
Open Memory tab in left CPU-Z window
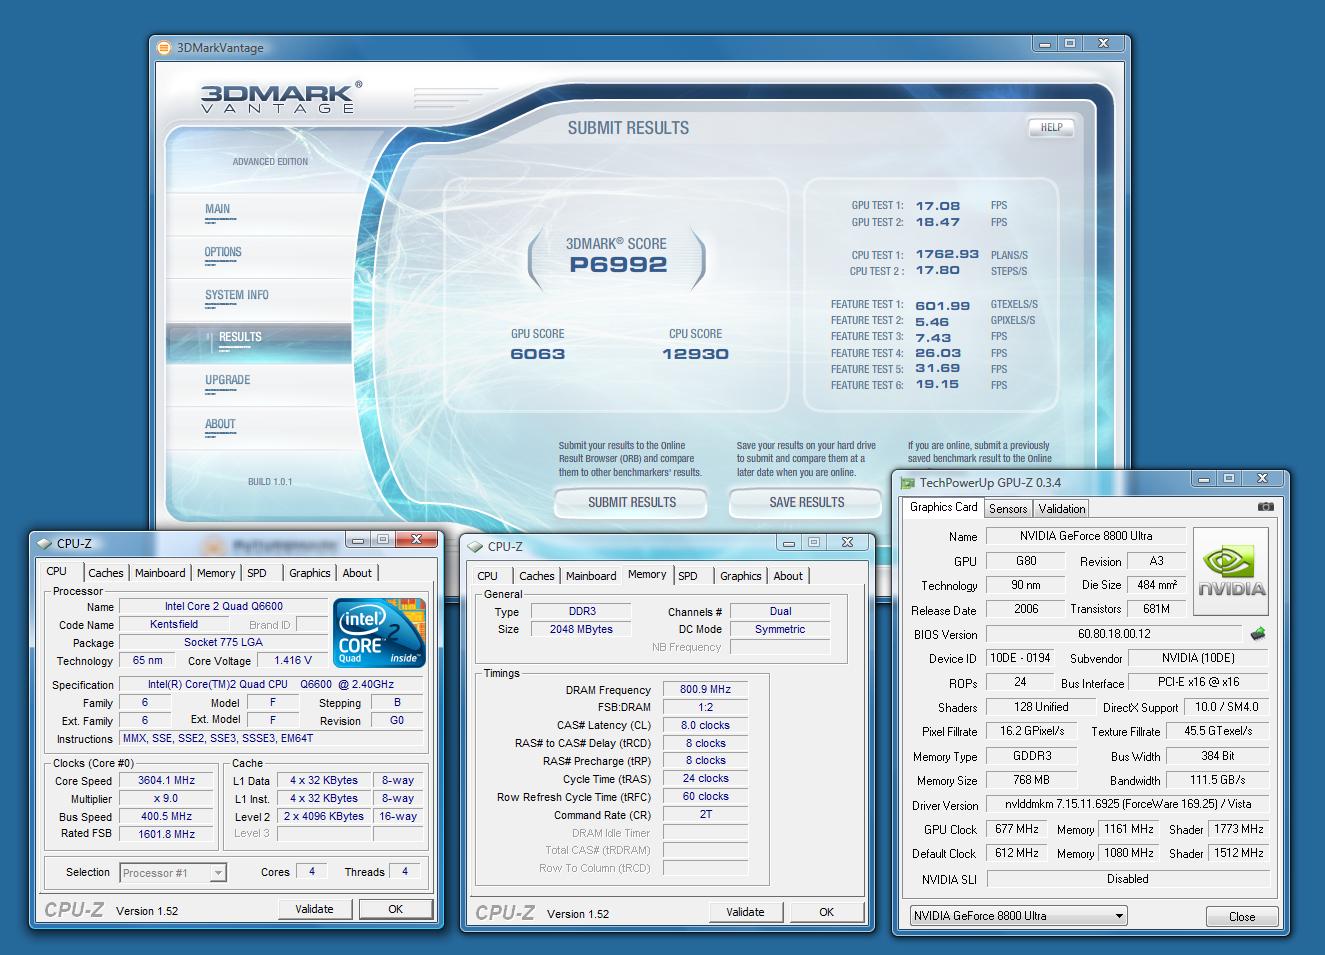[216, 573]
